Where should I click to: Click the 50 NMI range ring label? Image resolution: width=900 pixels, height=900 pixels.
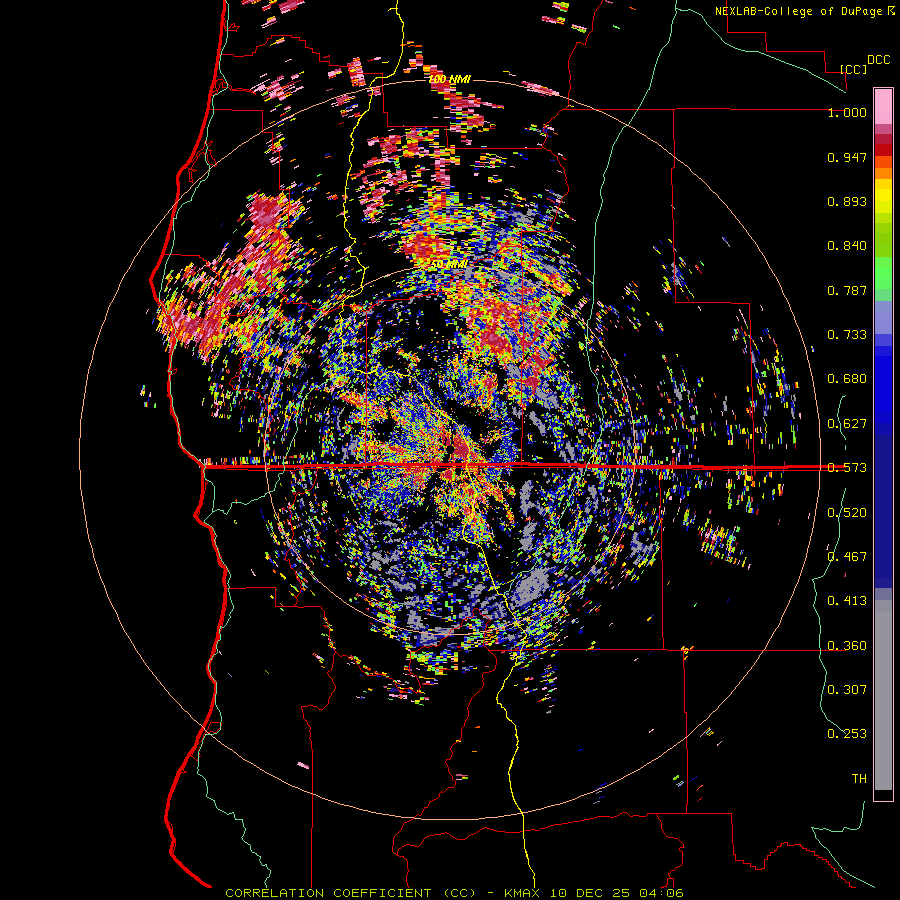(448, 264)
